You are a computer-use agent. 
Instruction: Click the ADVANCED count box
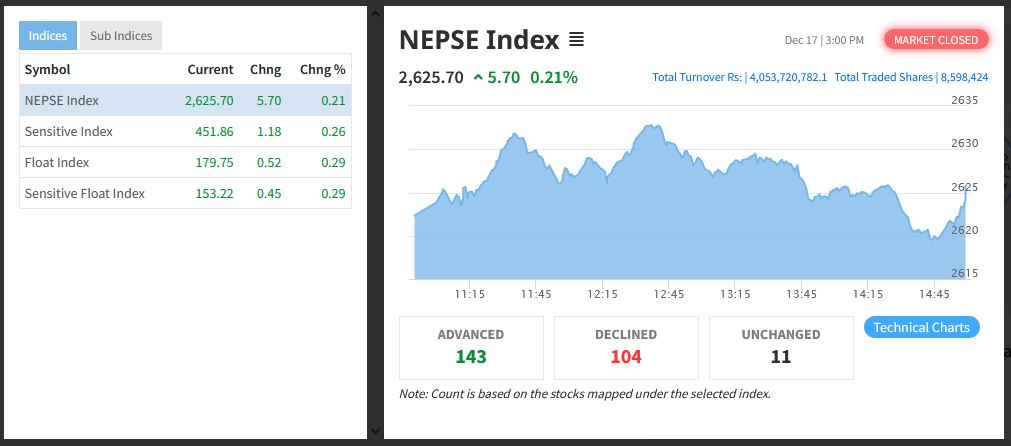[x=471, y=347]
